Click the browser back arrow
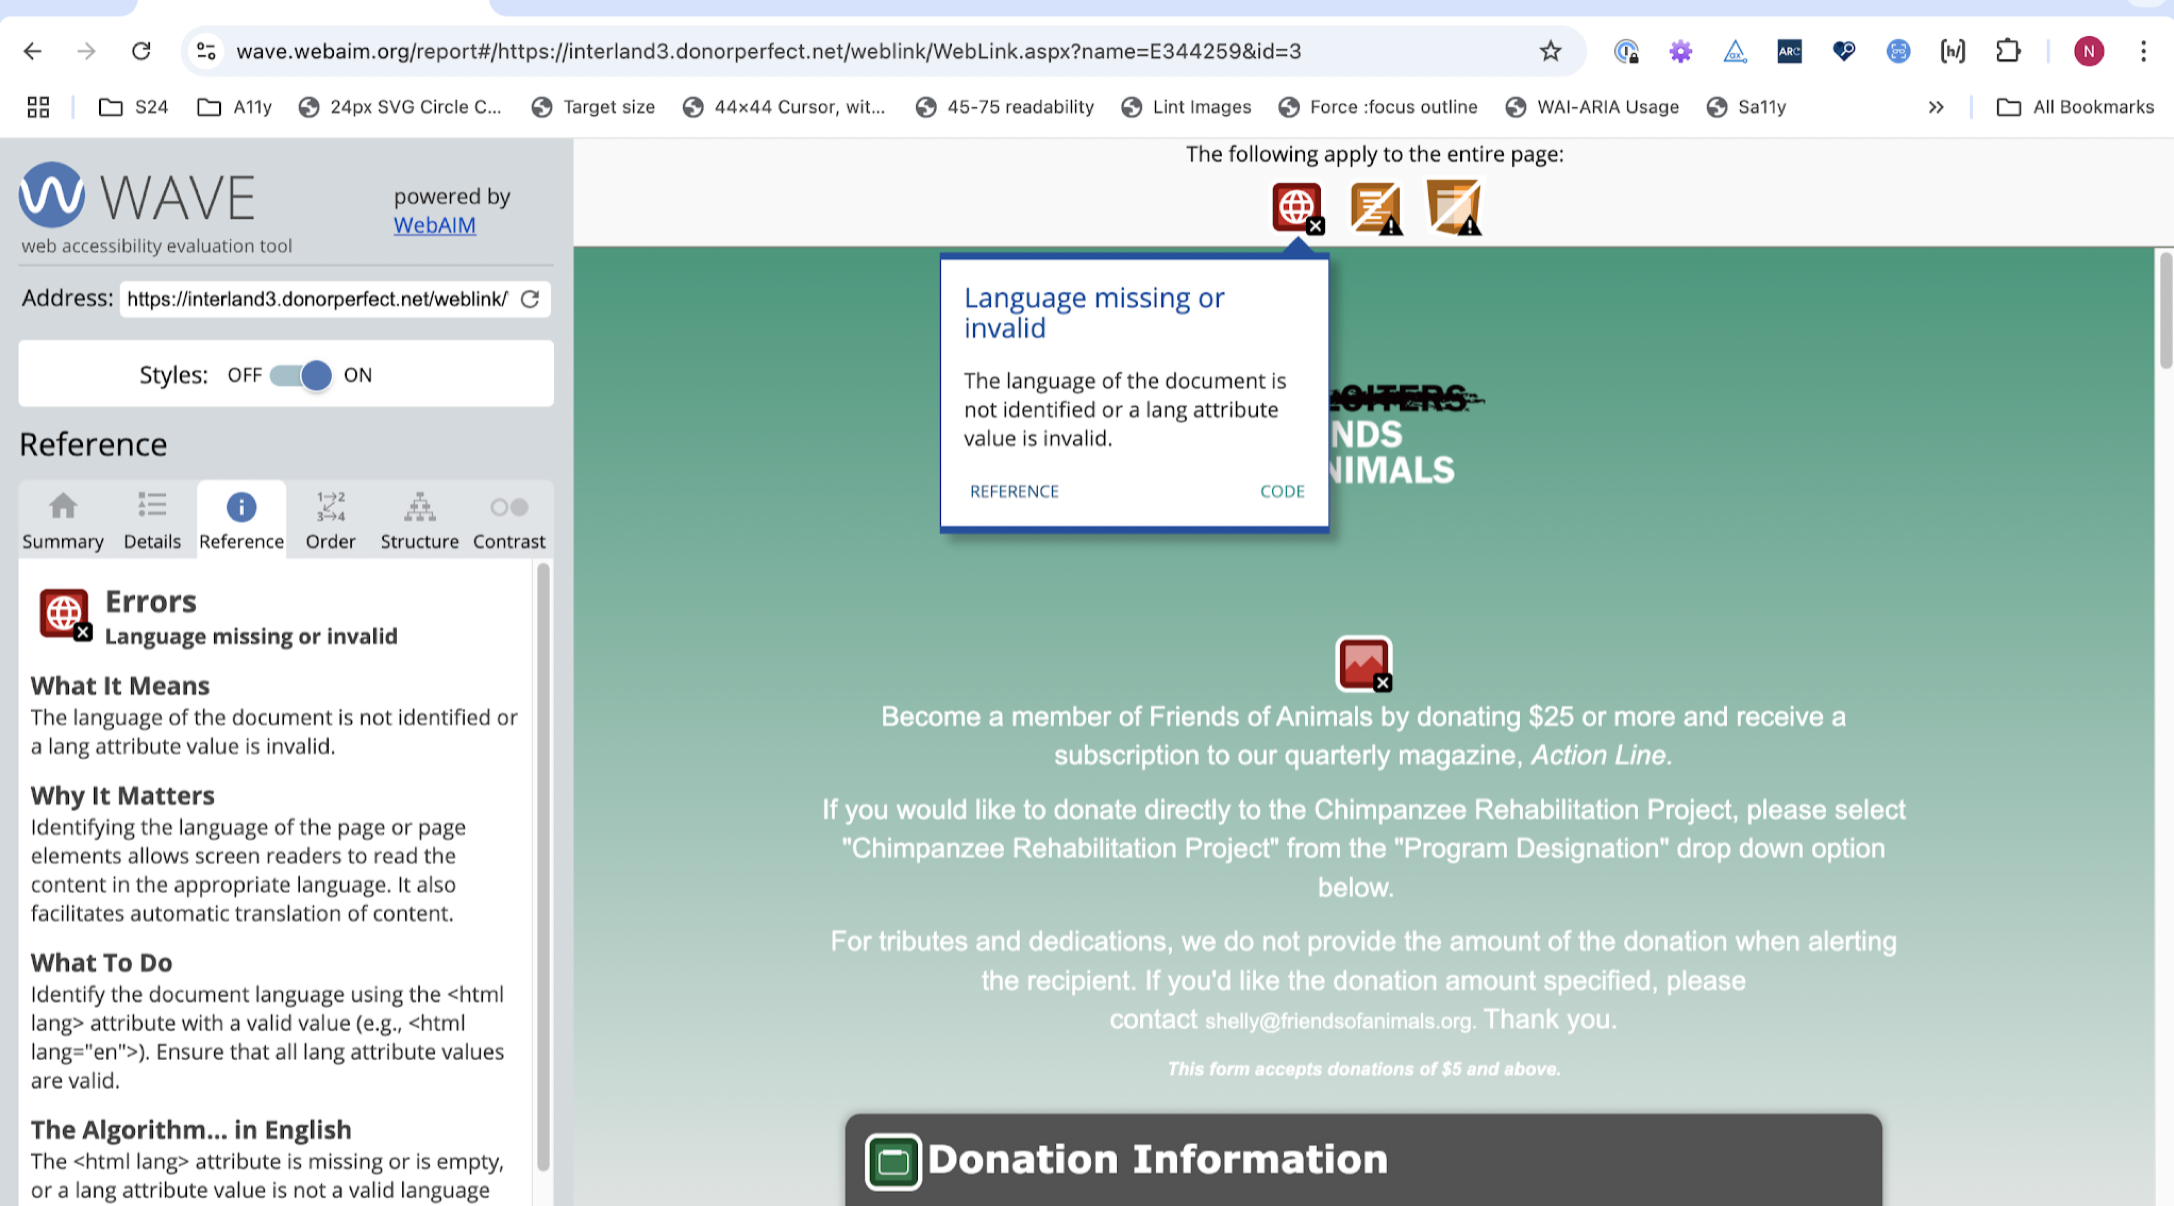This screenshot has width=2174, height=1206. (33, 51)
